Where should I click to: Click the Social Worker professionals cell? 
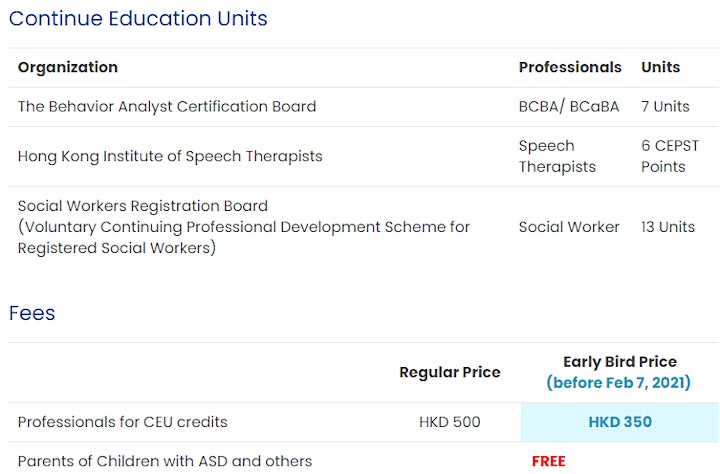(x=569, y=227)
